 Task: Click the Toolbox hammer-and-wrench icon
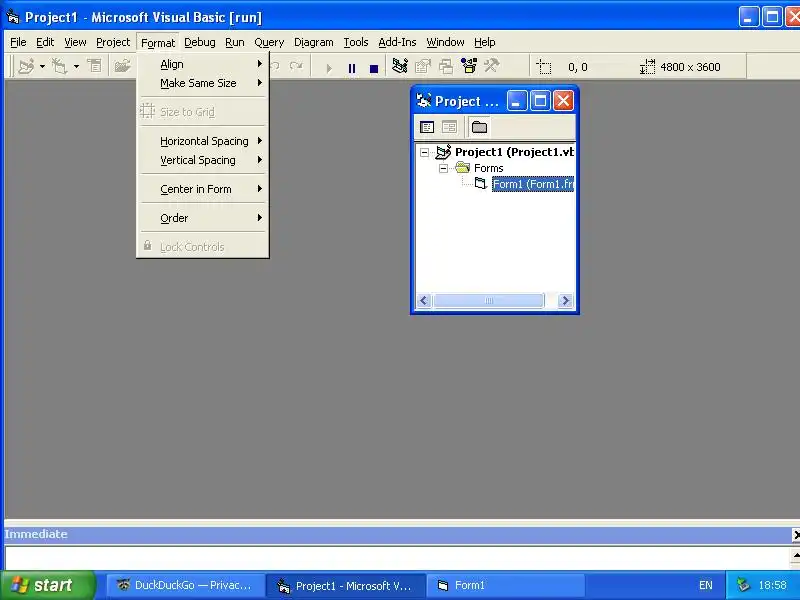coord(492,66)
